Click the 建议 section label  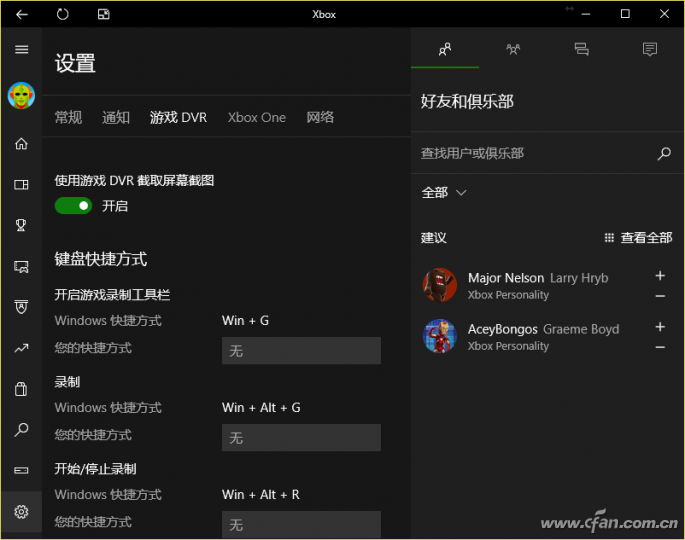pyautogui.click(x=433, y=238)
